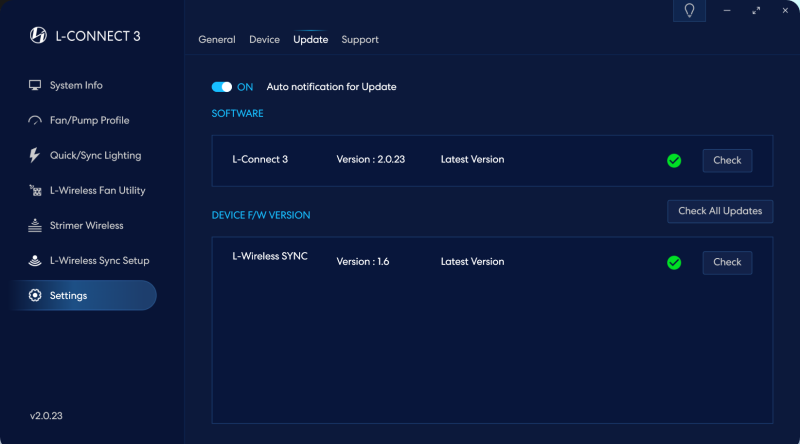Click the SOFTWARE section heading
This screenshot has height=444, width=800.
click(237, 113)
